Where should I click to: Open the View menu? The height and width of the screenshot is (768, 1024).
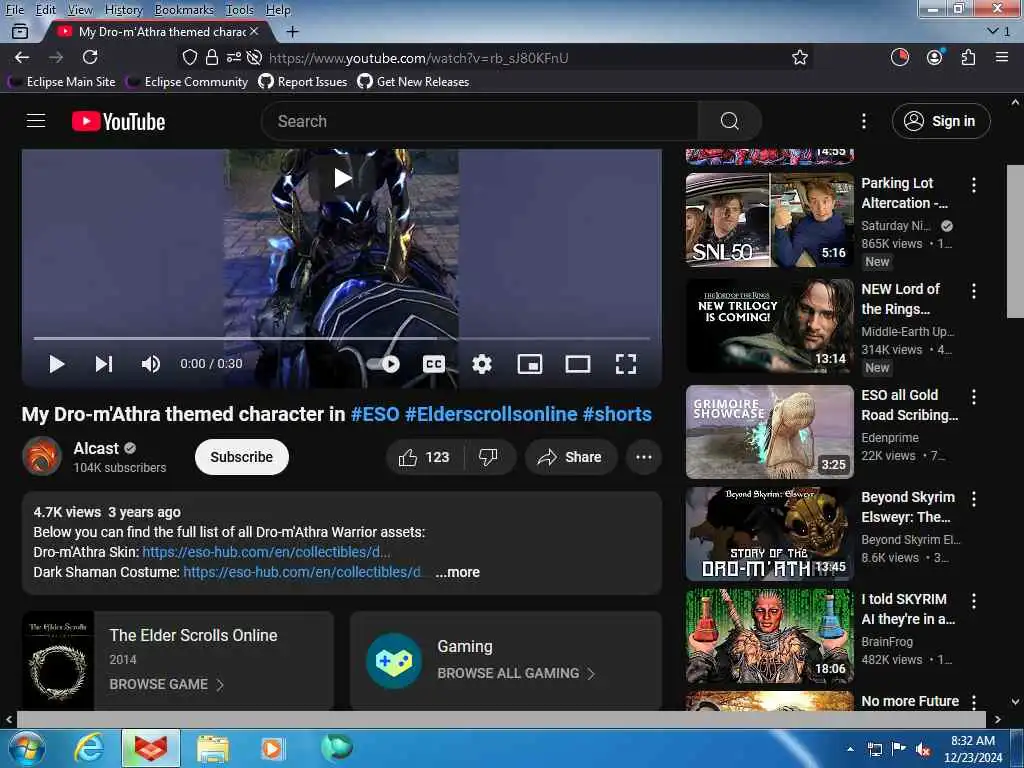click(x=80, y=10)
